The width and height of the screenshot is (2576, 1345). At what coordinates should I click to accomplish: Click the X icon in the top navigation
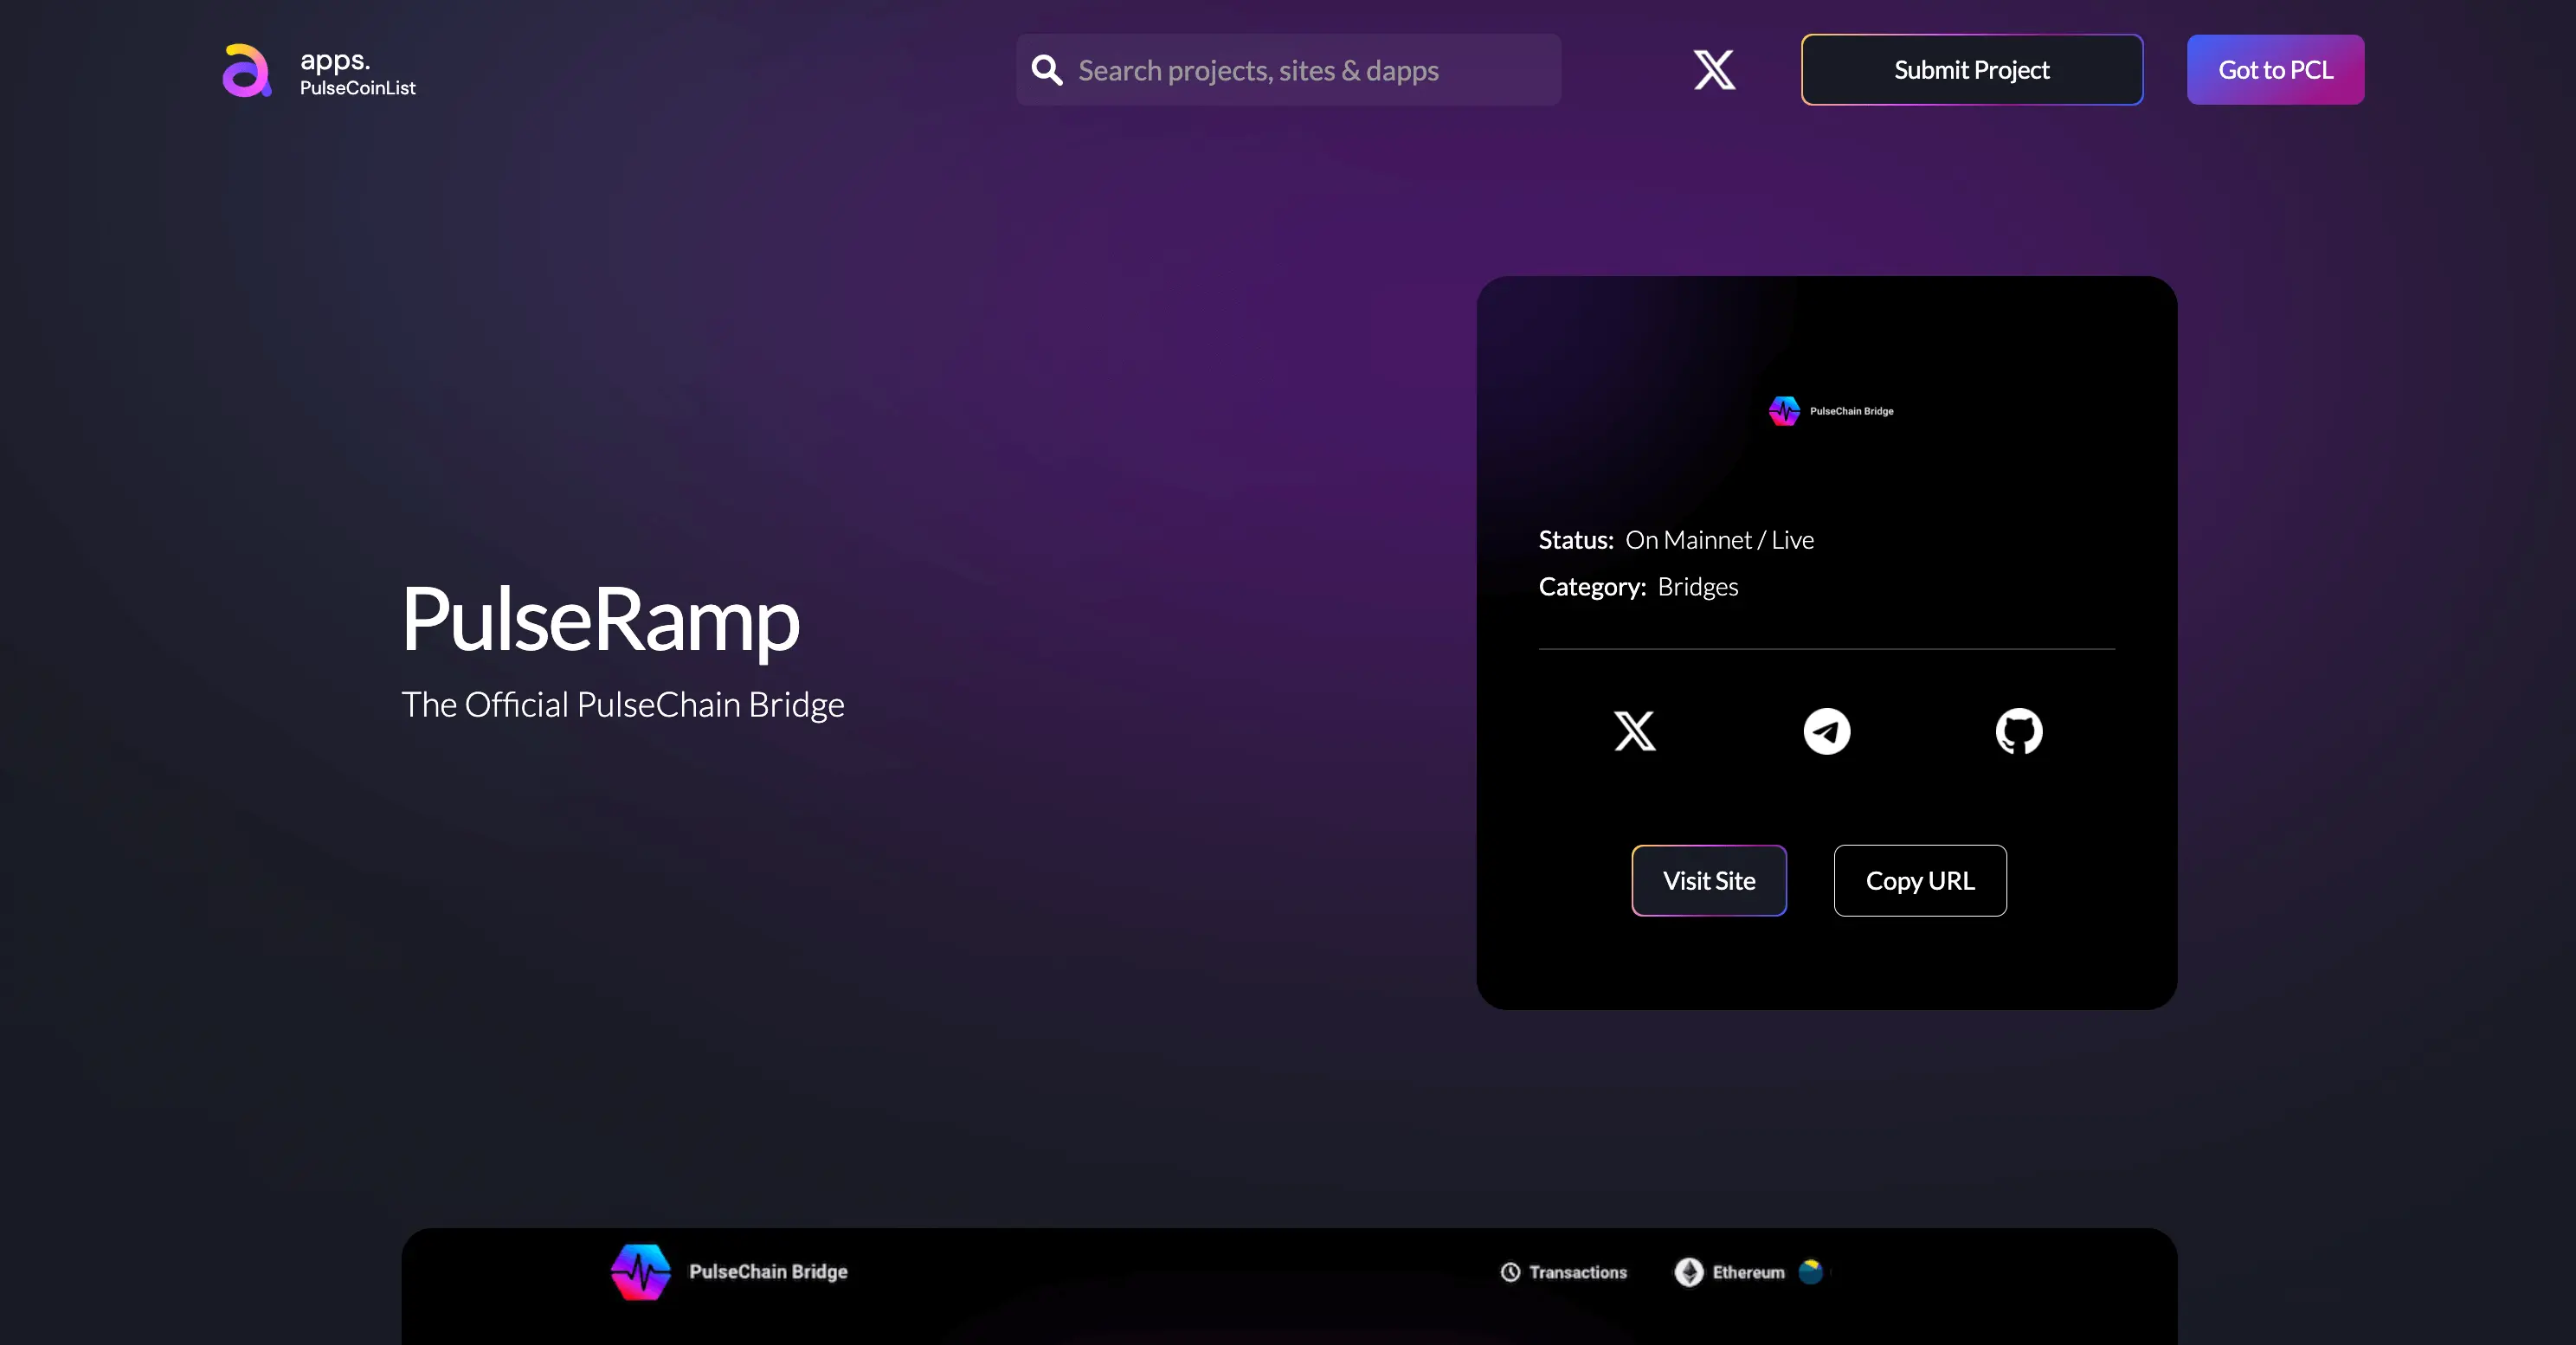(x=1713, y=69)
